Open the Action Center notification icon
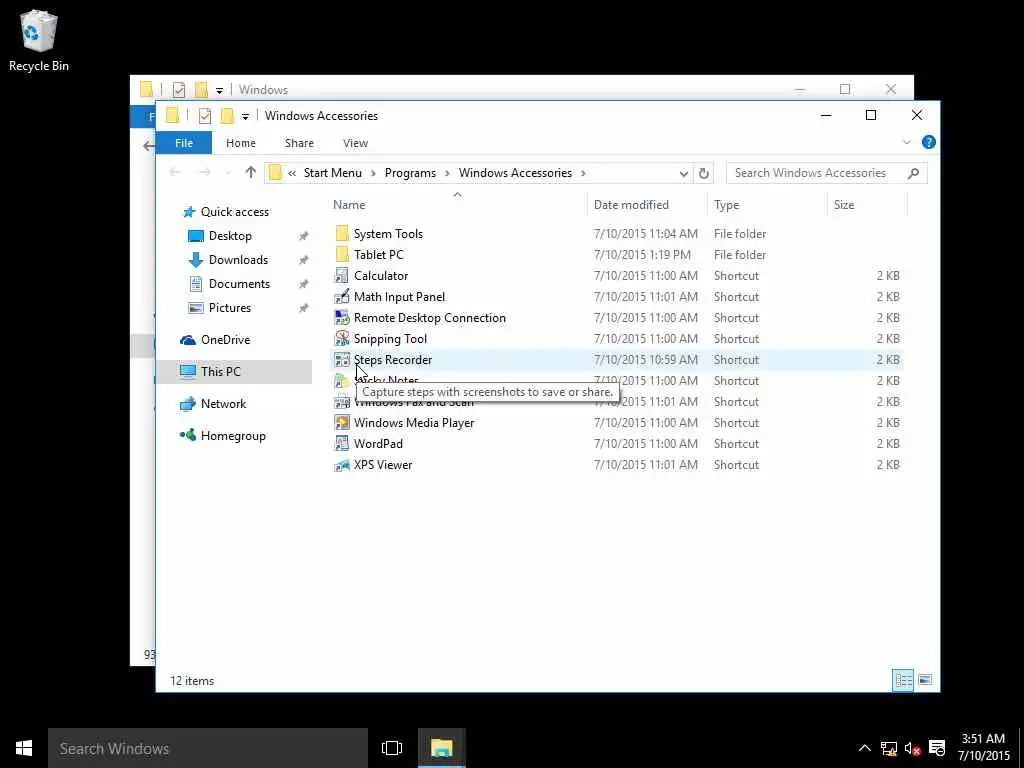1024x768 pixels. click(x=936, y=748)
